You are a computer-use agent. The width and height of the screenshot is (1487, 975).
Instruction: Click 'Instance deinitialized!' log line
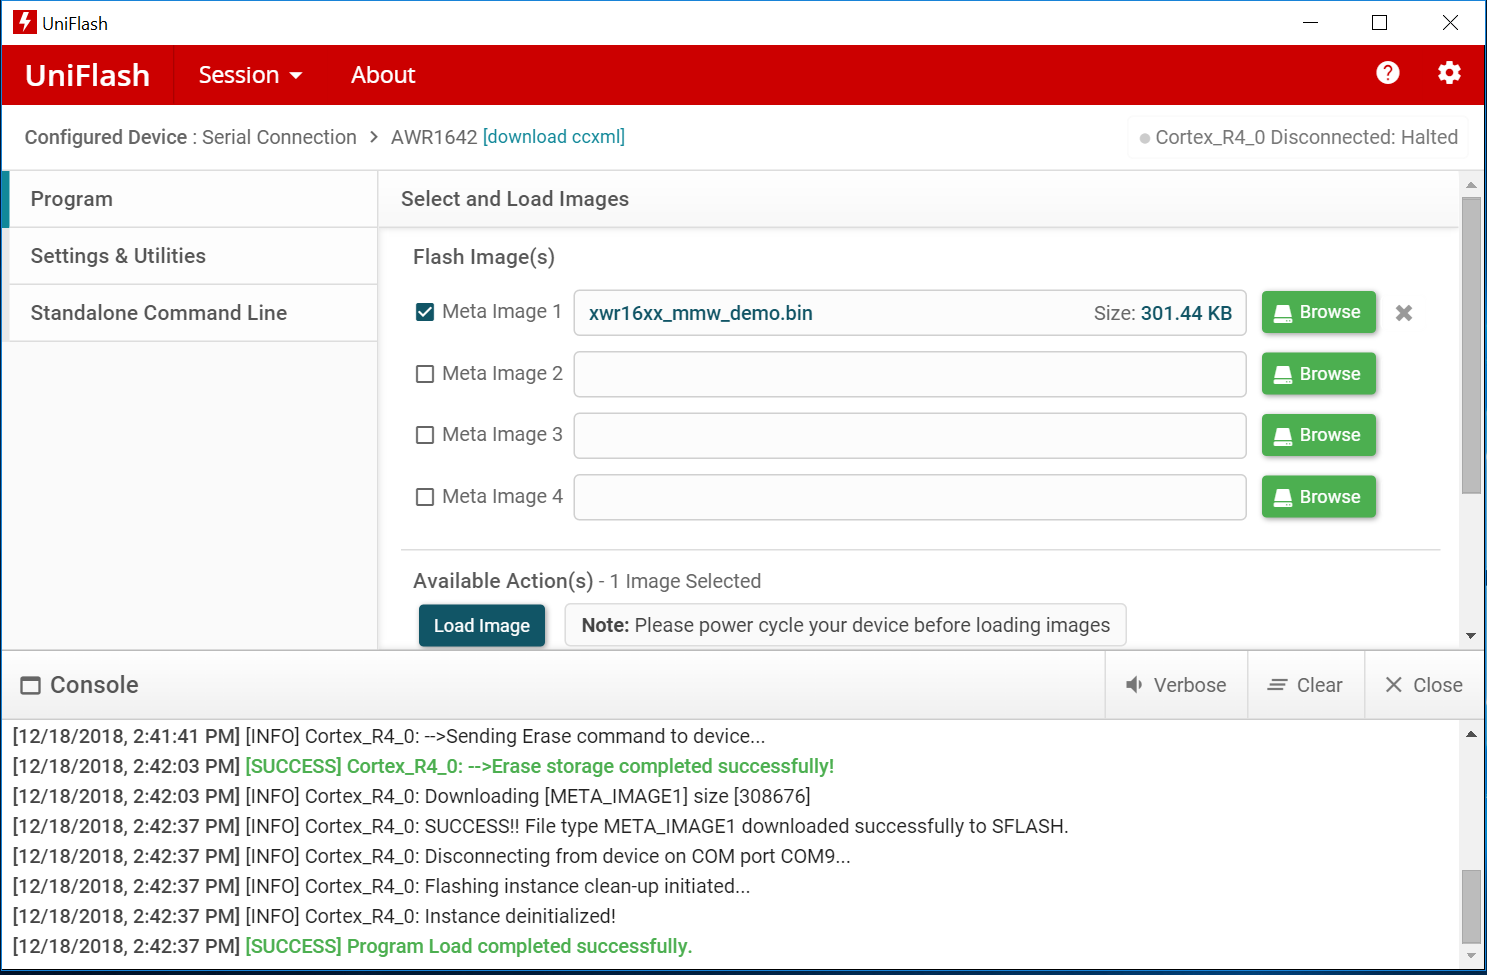tap(314, 916)
